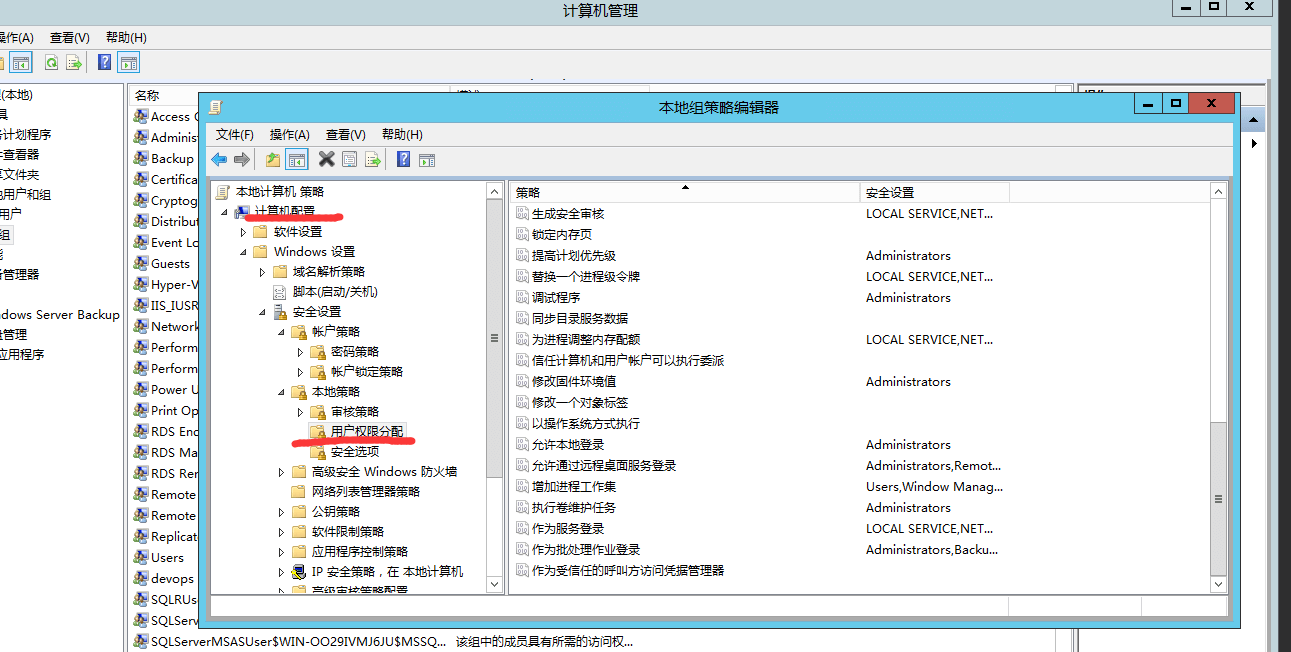Expand the 高级安全 Windows 防火墙 node
1291x652 pixels.
coord(281,472)
